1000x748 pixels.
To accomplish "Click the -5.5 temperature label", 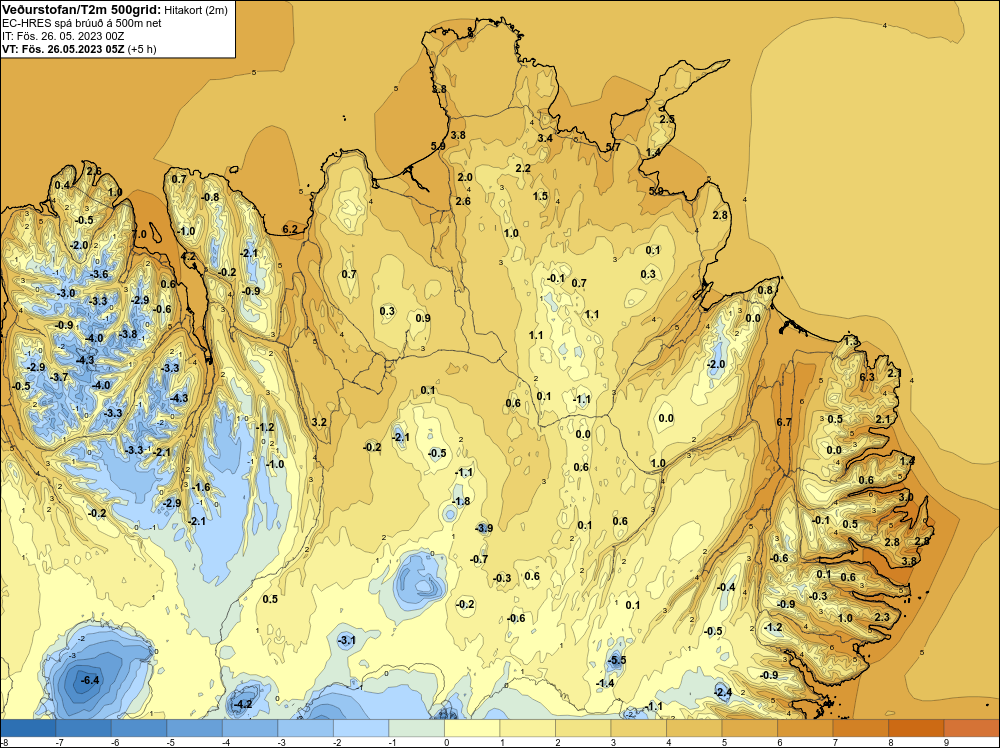I will click(616, 660).
